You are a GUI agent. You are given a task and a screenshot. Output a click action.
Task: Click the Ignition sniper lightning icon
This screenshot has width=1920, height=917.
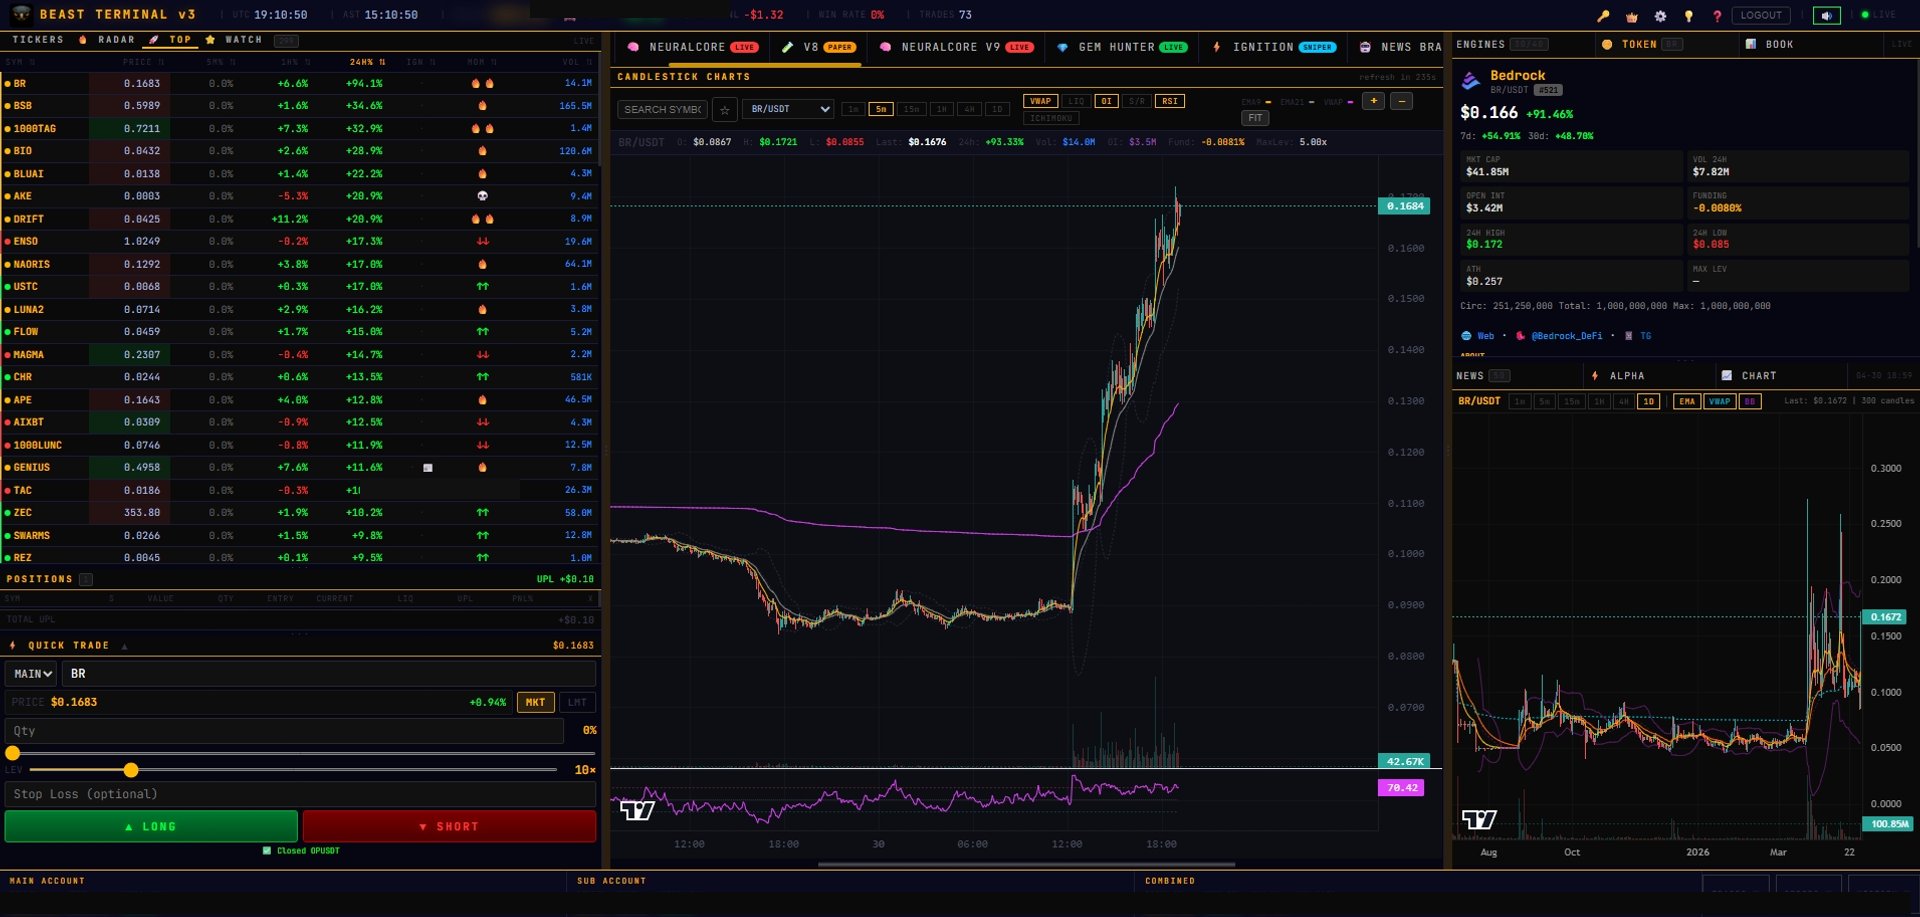(x=1217, y=47)
